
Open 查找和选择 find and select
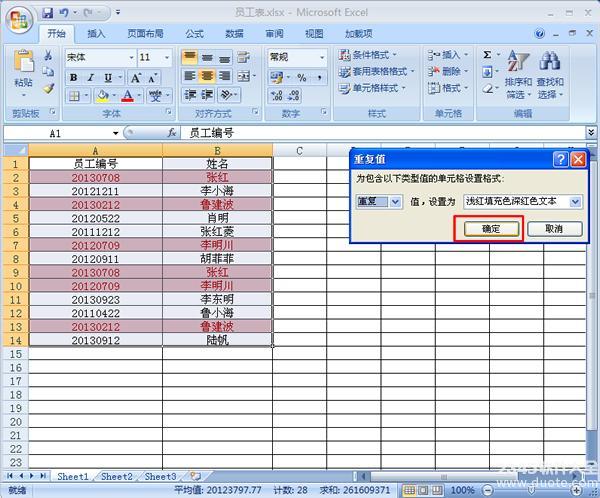pyautogui.click(x=550, y=75)
